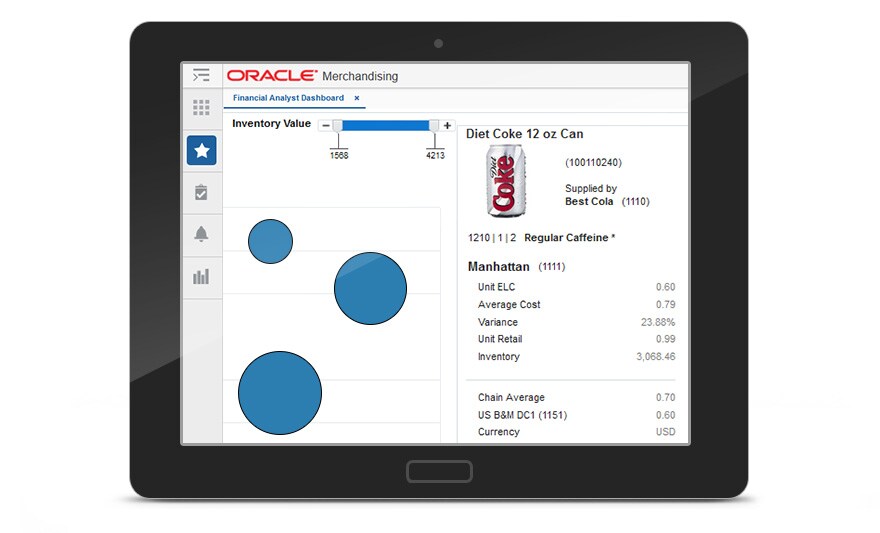880x533 pixels.
Task: Click the ORACLE Merchandising logo
Action: pos(312,76)
